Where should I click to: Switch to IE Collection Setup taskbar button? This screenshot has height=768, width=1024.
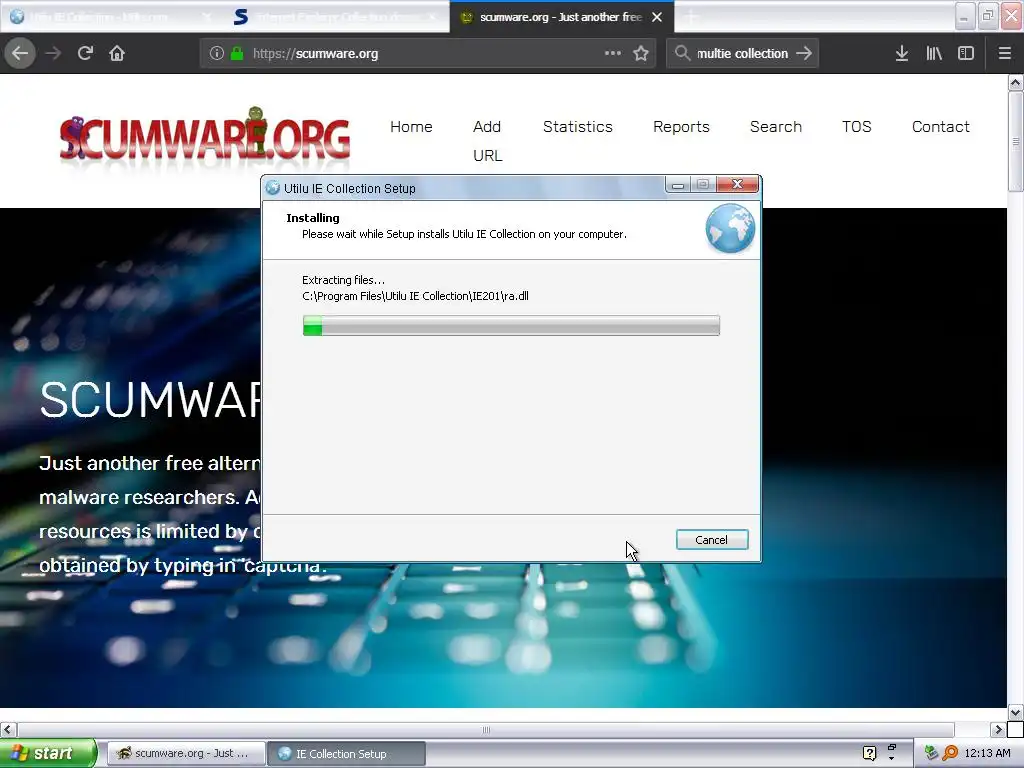pyautogui.click(x=347, y=753)
